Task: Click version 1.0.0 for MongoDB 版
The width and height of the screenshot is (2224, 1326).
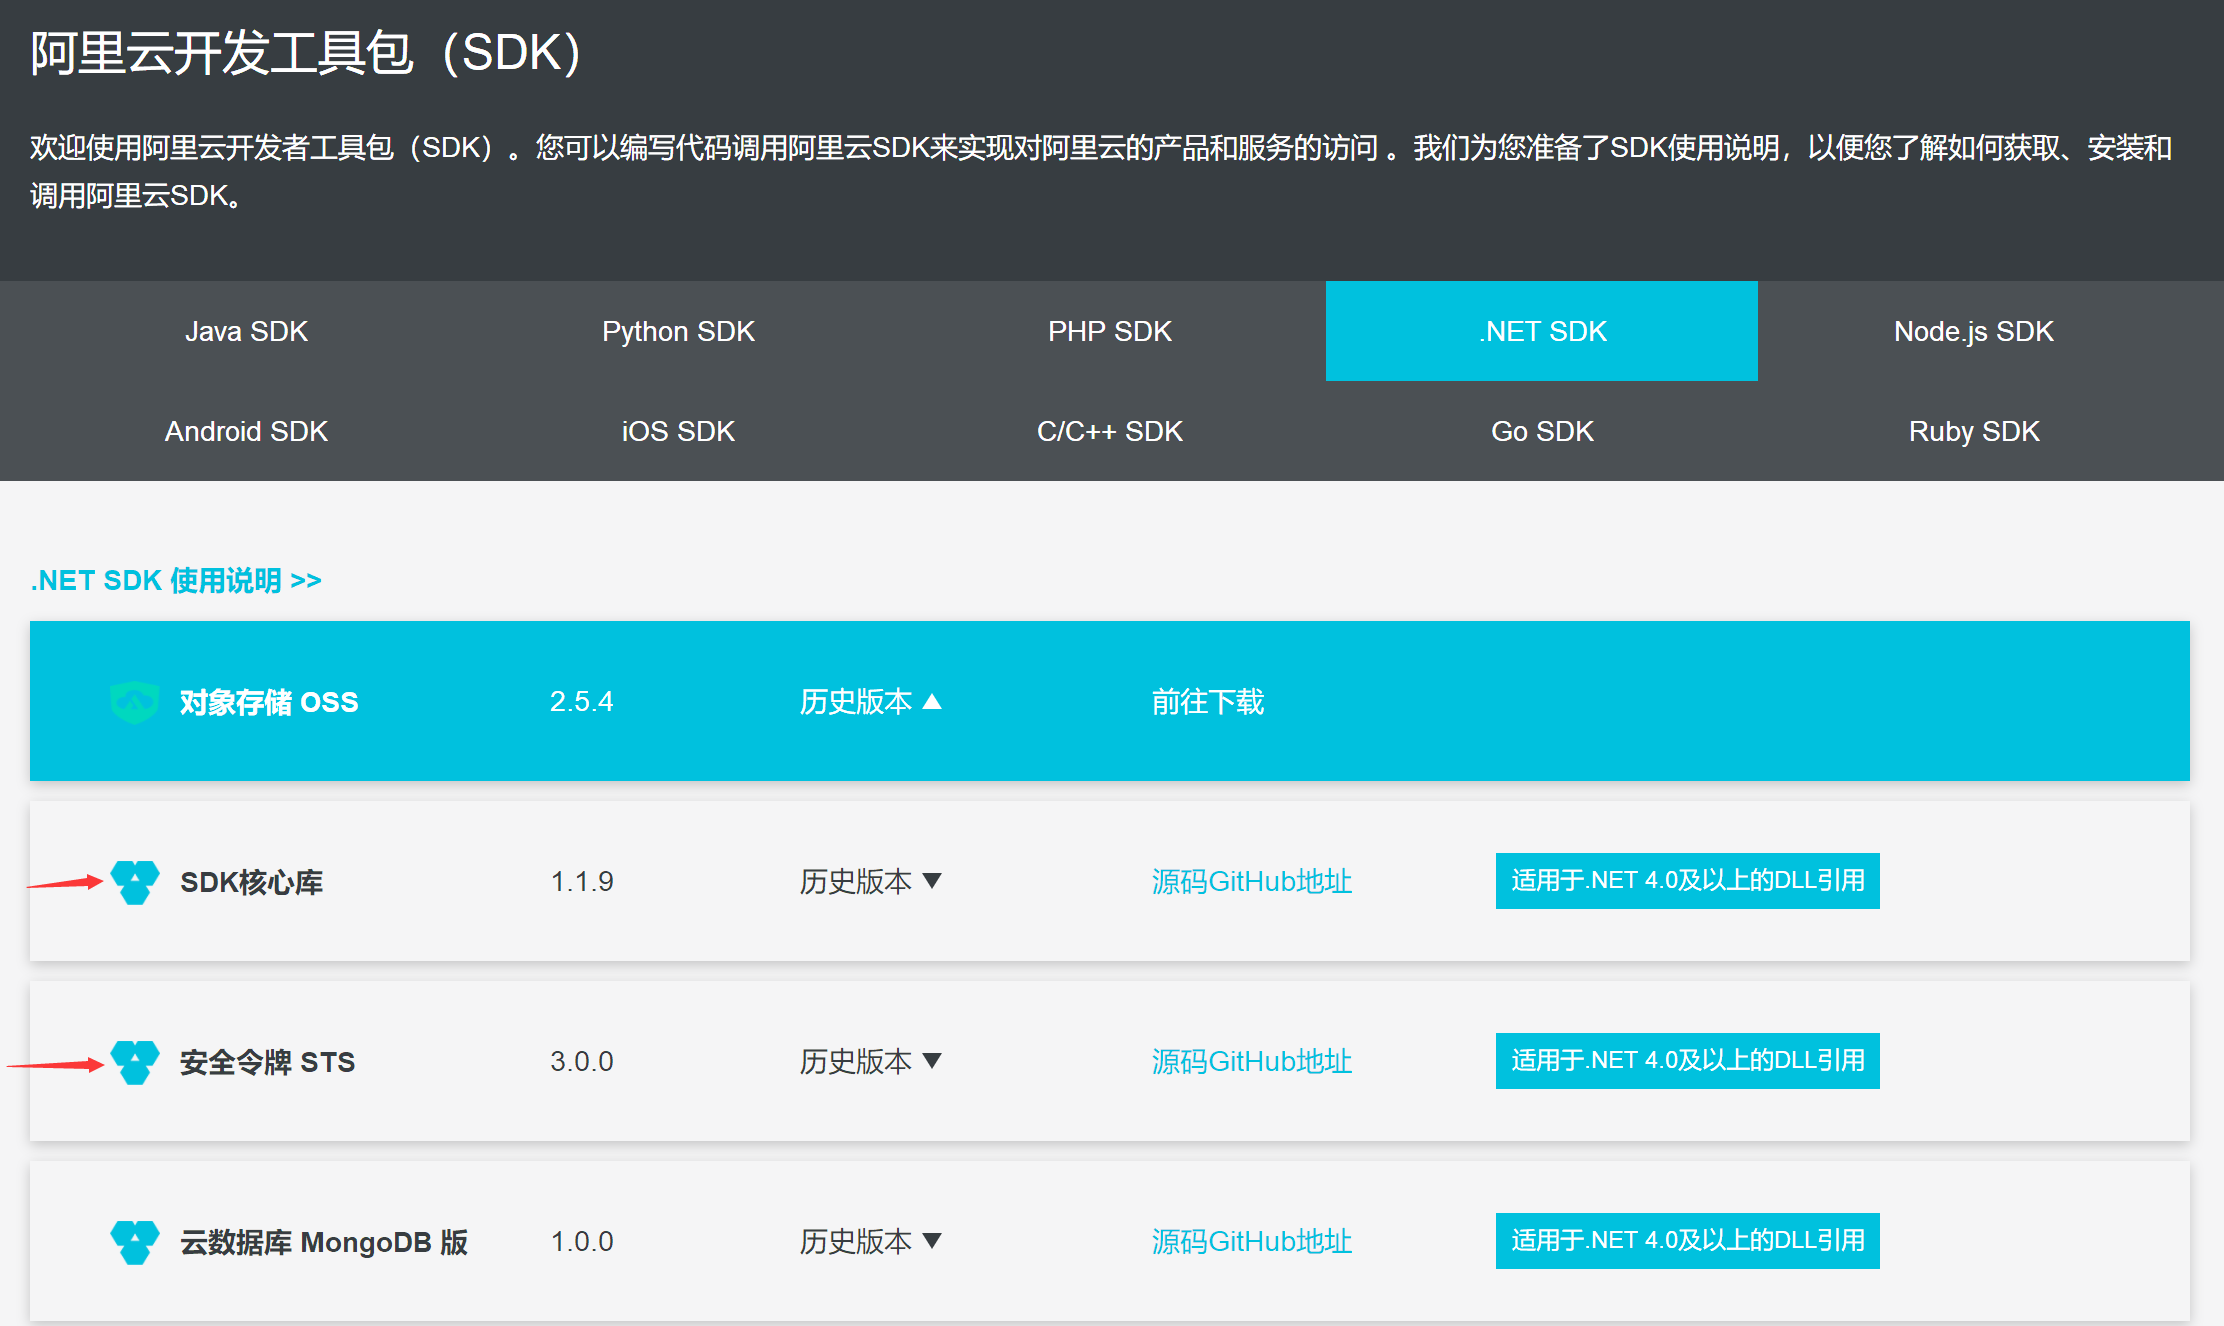Action: click(x=582, y=1241)
